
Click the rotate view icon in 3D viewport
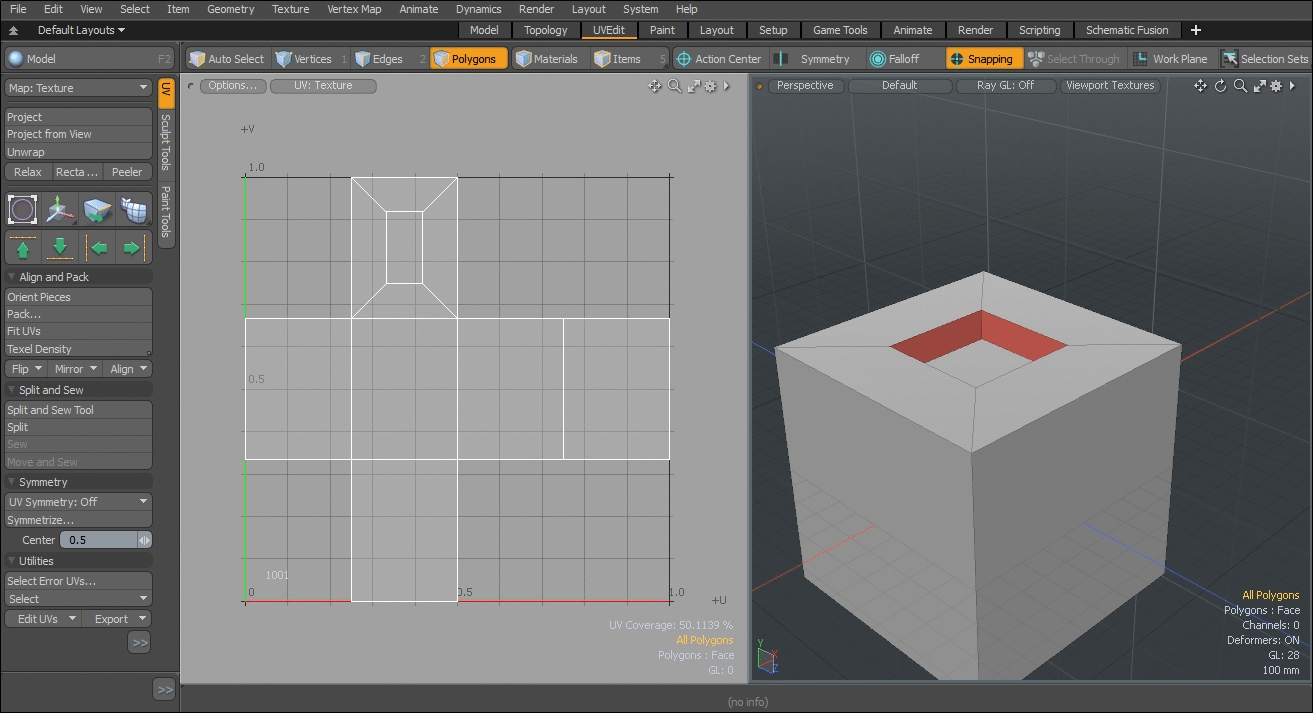click(1220, 86)
